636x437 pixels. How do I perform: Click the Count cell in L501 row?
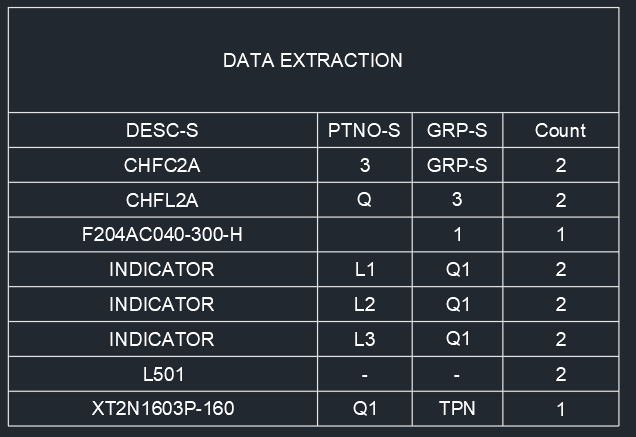(x=561, y=374)
